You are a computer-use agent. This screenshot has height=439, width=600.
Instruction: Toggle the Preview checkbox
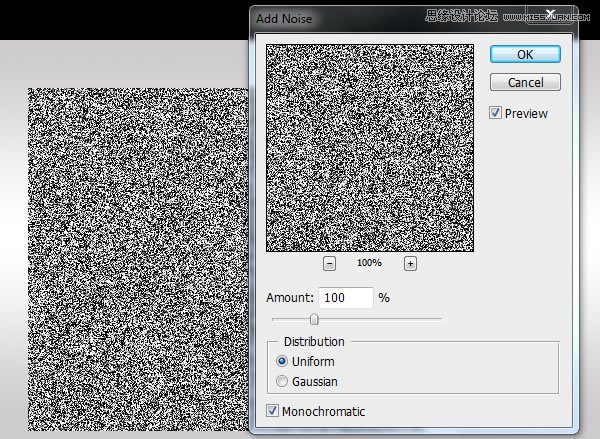click(495, 113)
